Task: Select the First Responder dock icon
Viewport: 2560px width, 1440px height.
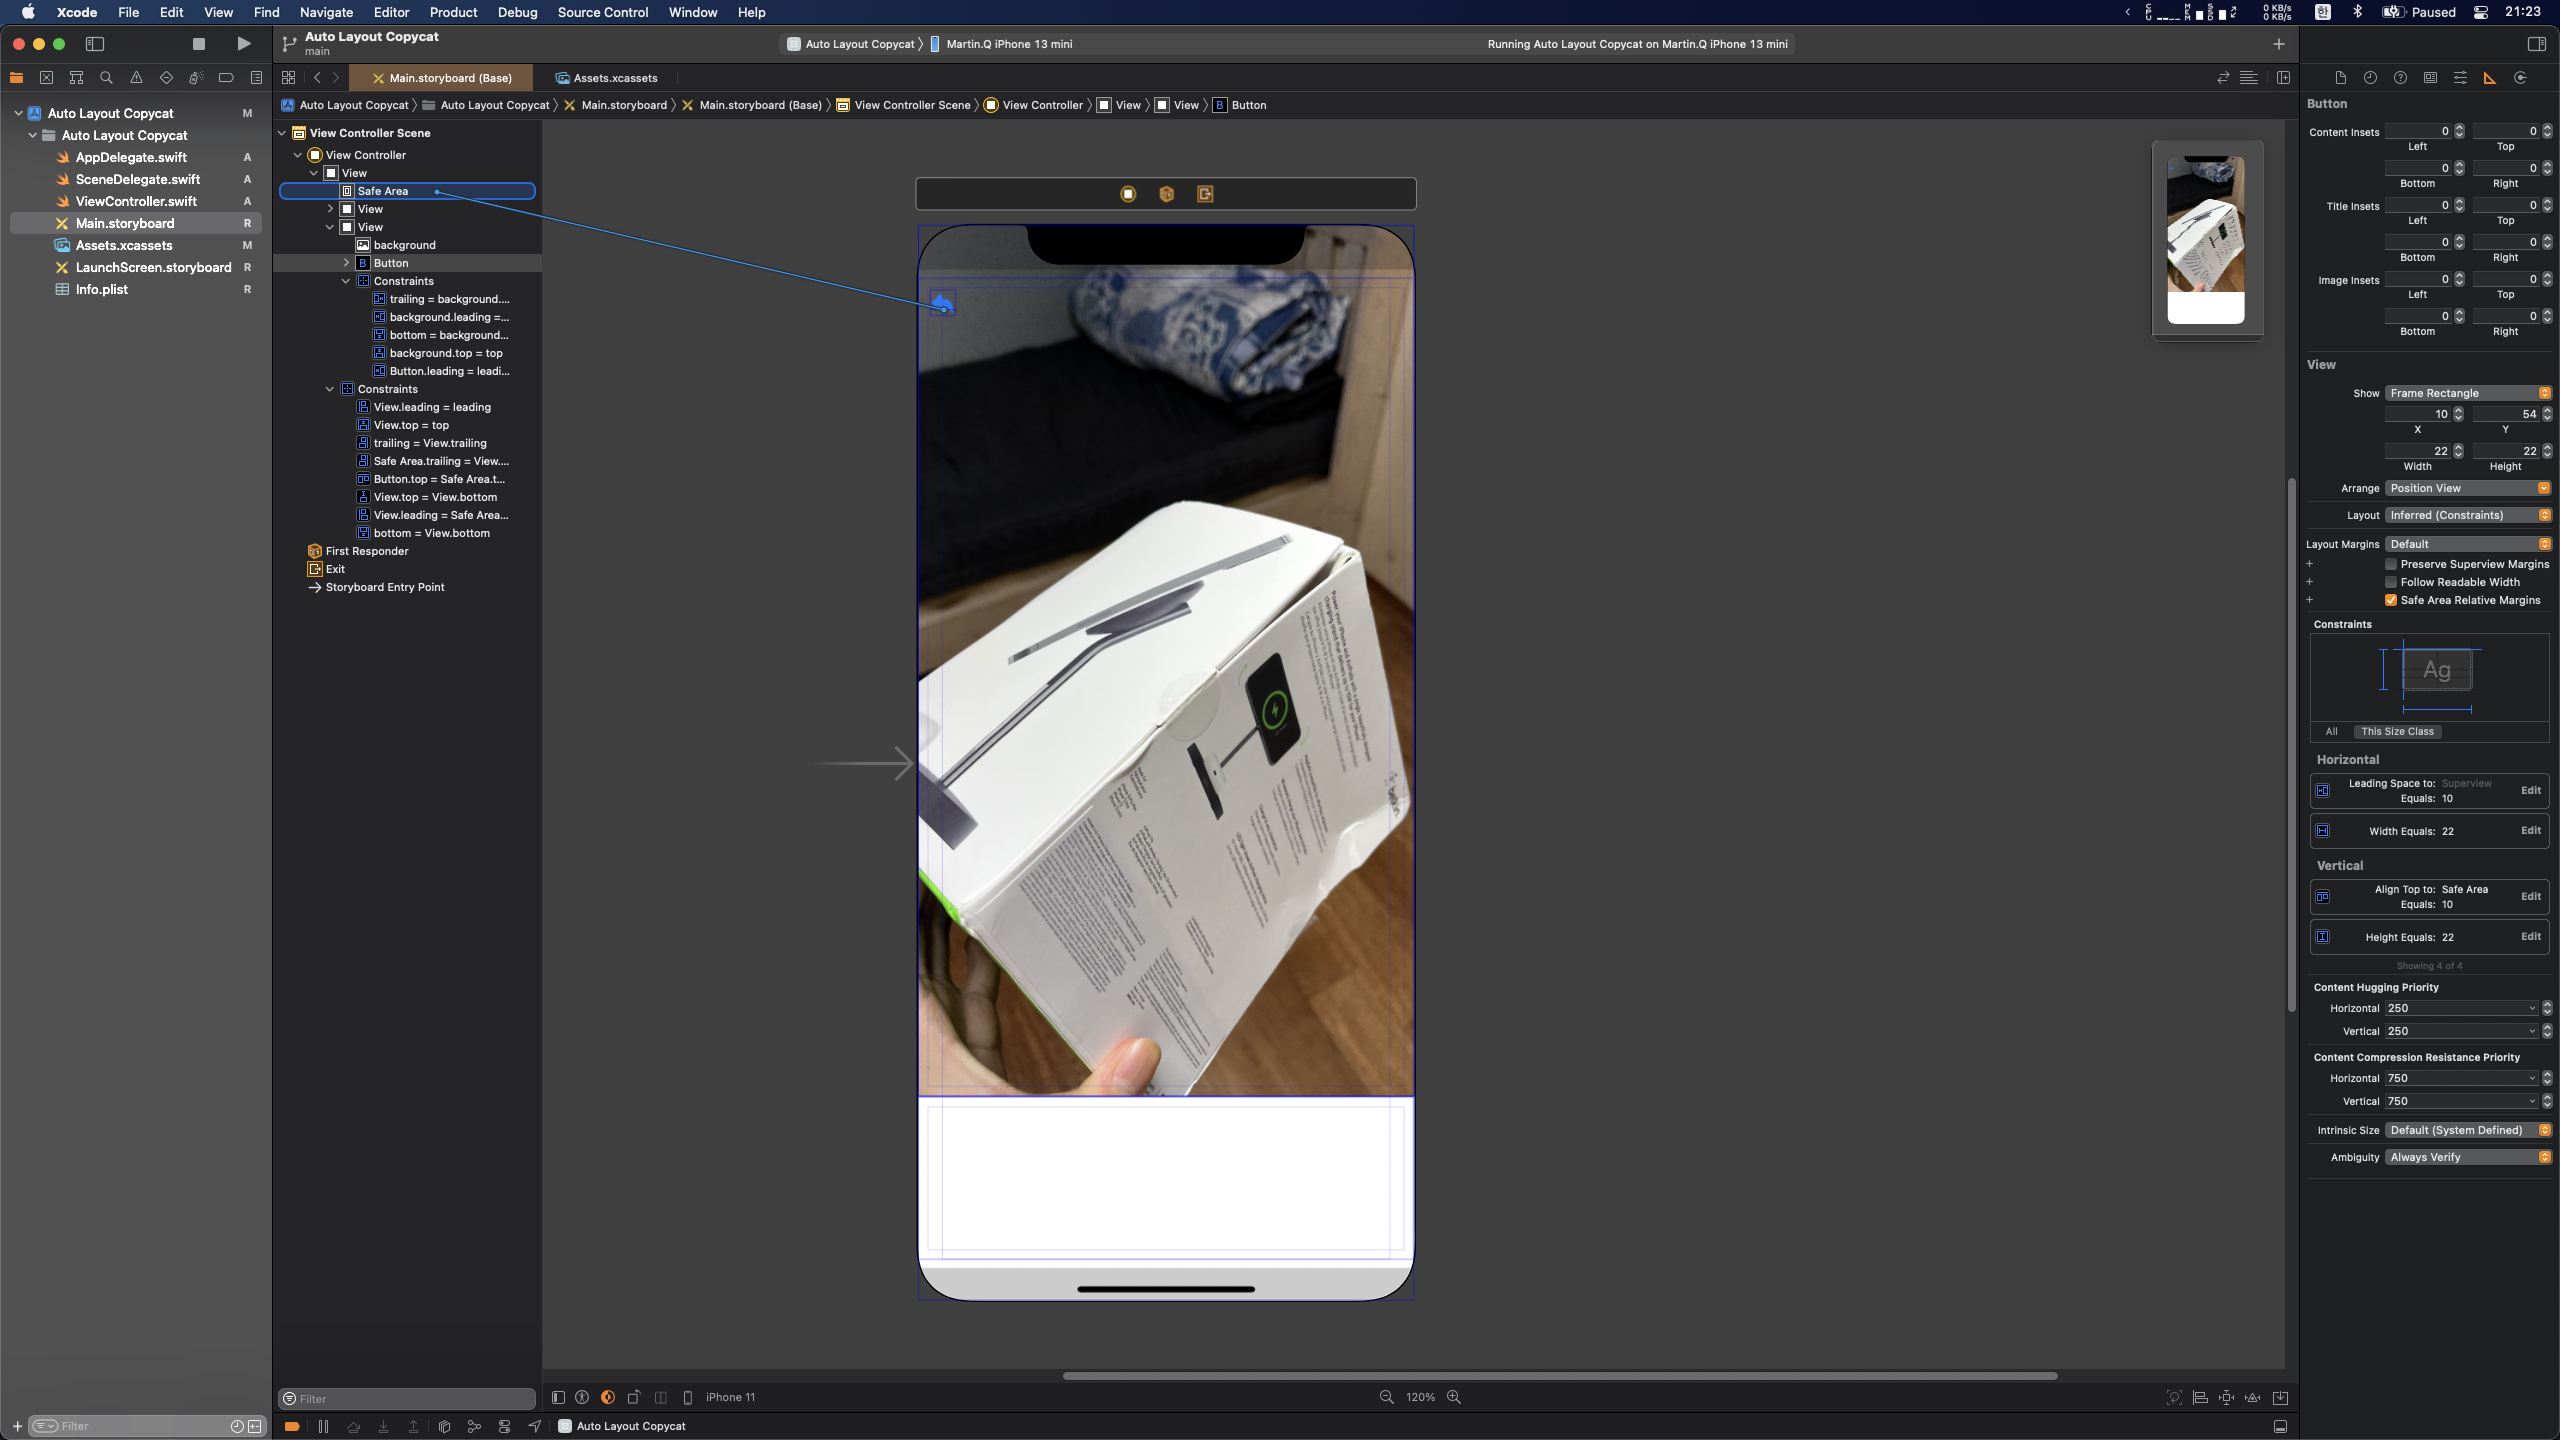Action: click(1166, 194)
